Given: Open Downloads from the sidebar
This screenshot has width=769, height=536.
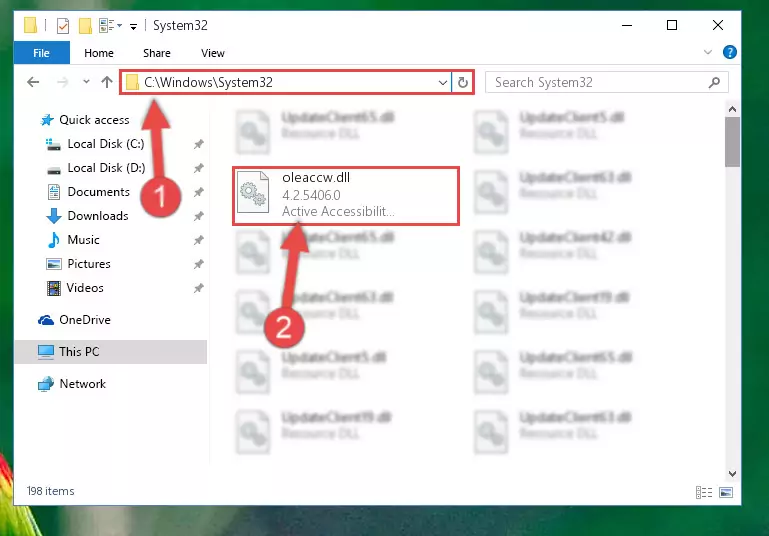Looking at the screenshot, I should click(x=98, y=216).
